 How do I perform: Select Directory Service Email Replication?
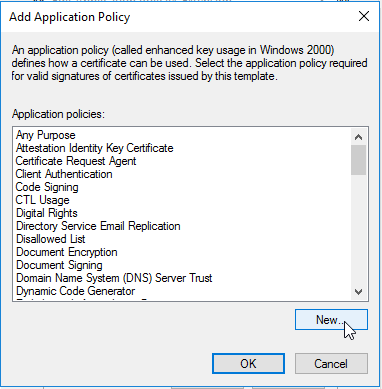(x=98, y=226)
